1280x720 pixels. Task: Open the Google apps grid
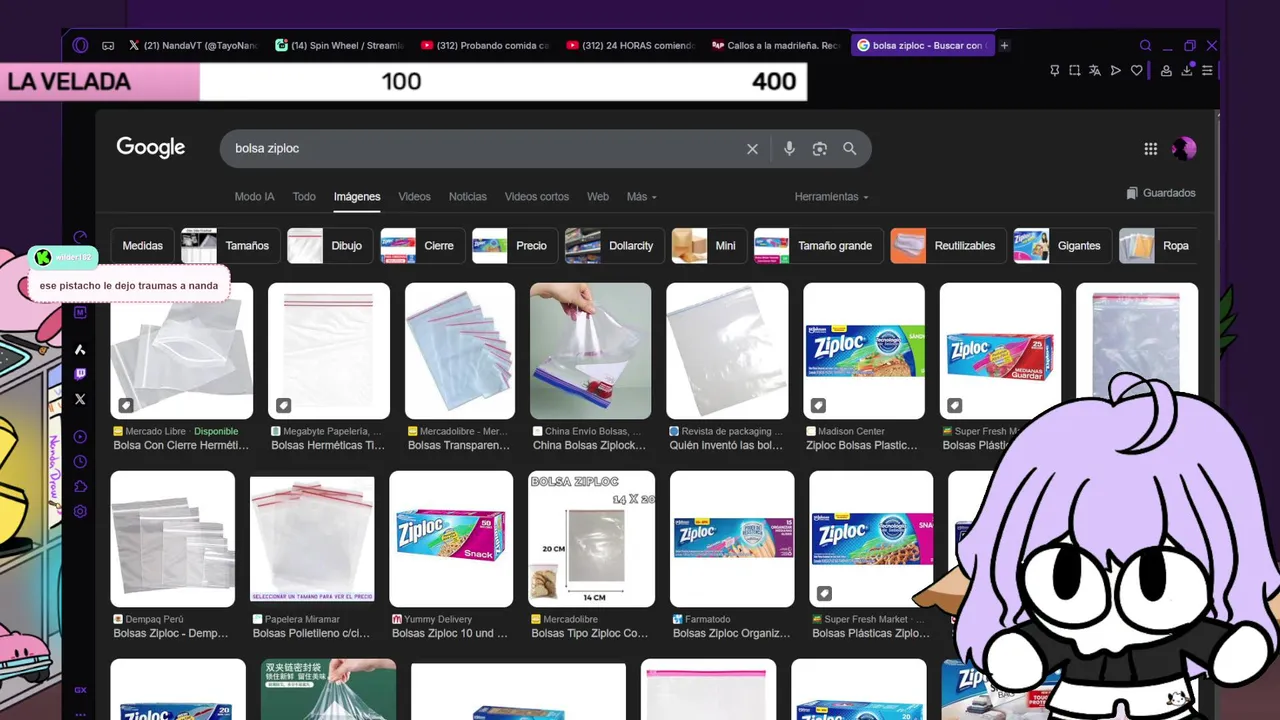pos(1150,149)
